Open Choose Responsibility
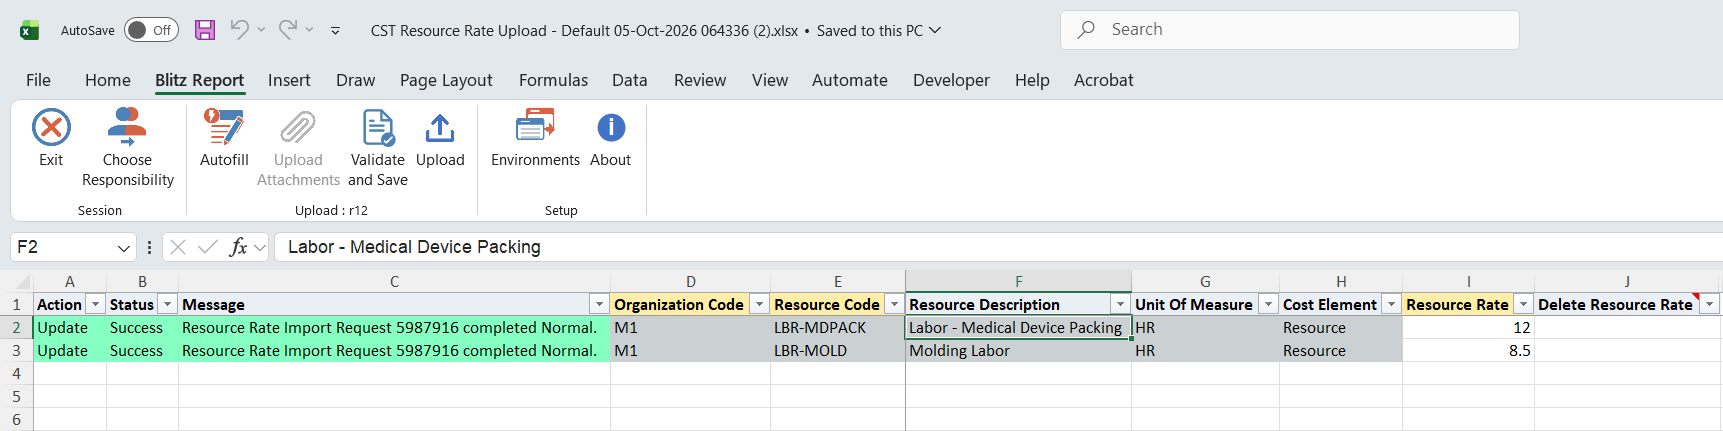 (x=127, y=148)
